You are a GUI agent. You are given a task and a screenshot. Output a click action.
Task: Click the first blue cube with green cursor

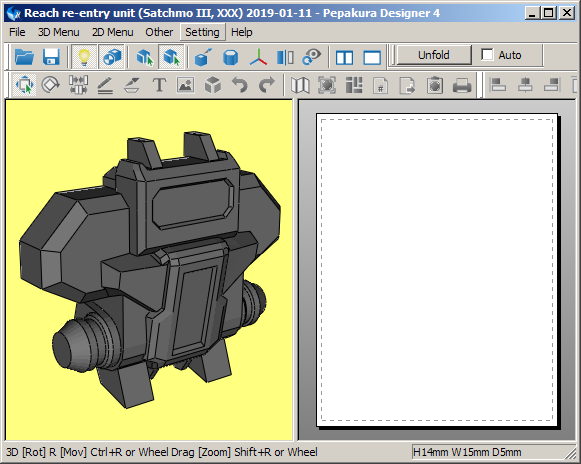coord(144,57)
